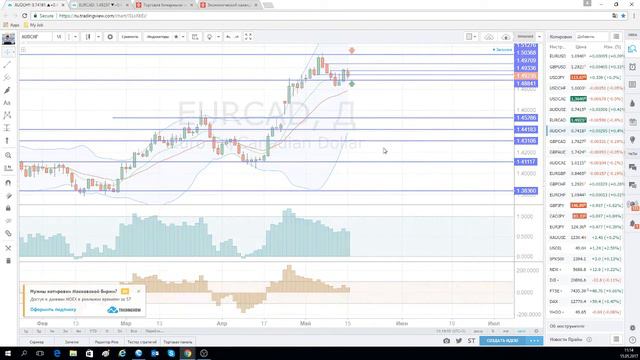
Task: Click the zoom in magnifier tool
Action: click(8, 156)
